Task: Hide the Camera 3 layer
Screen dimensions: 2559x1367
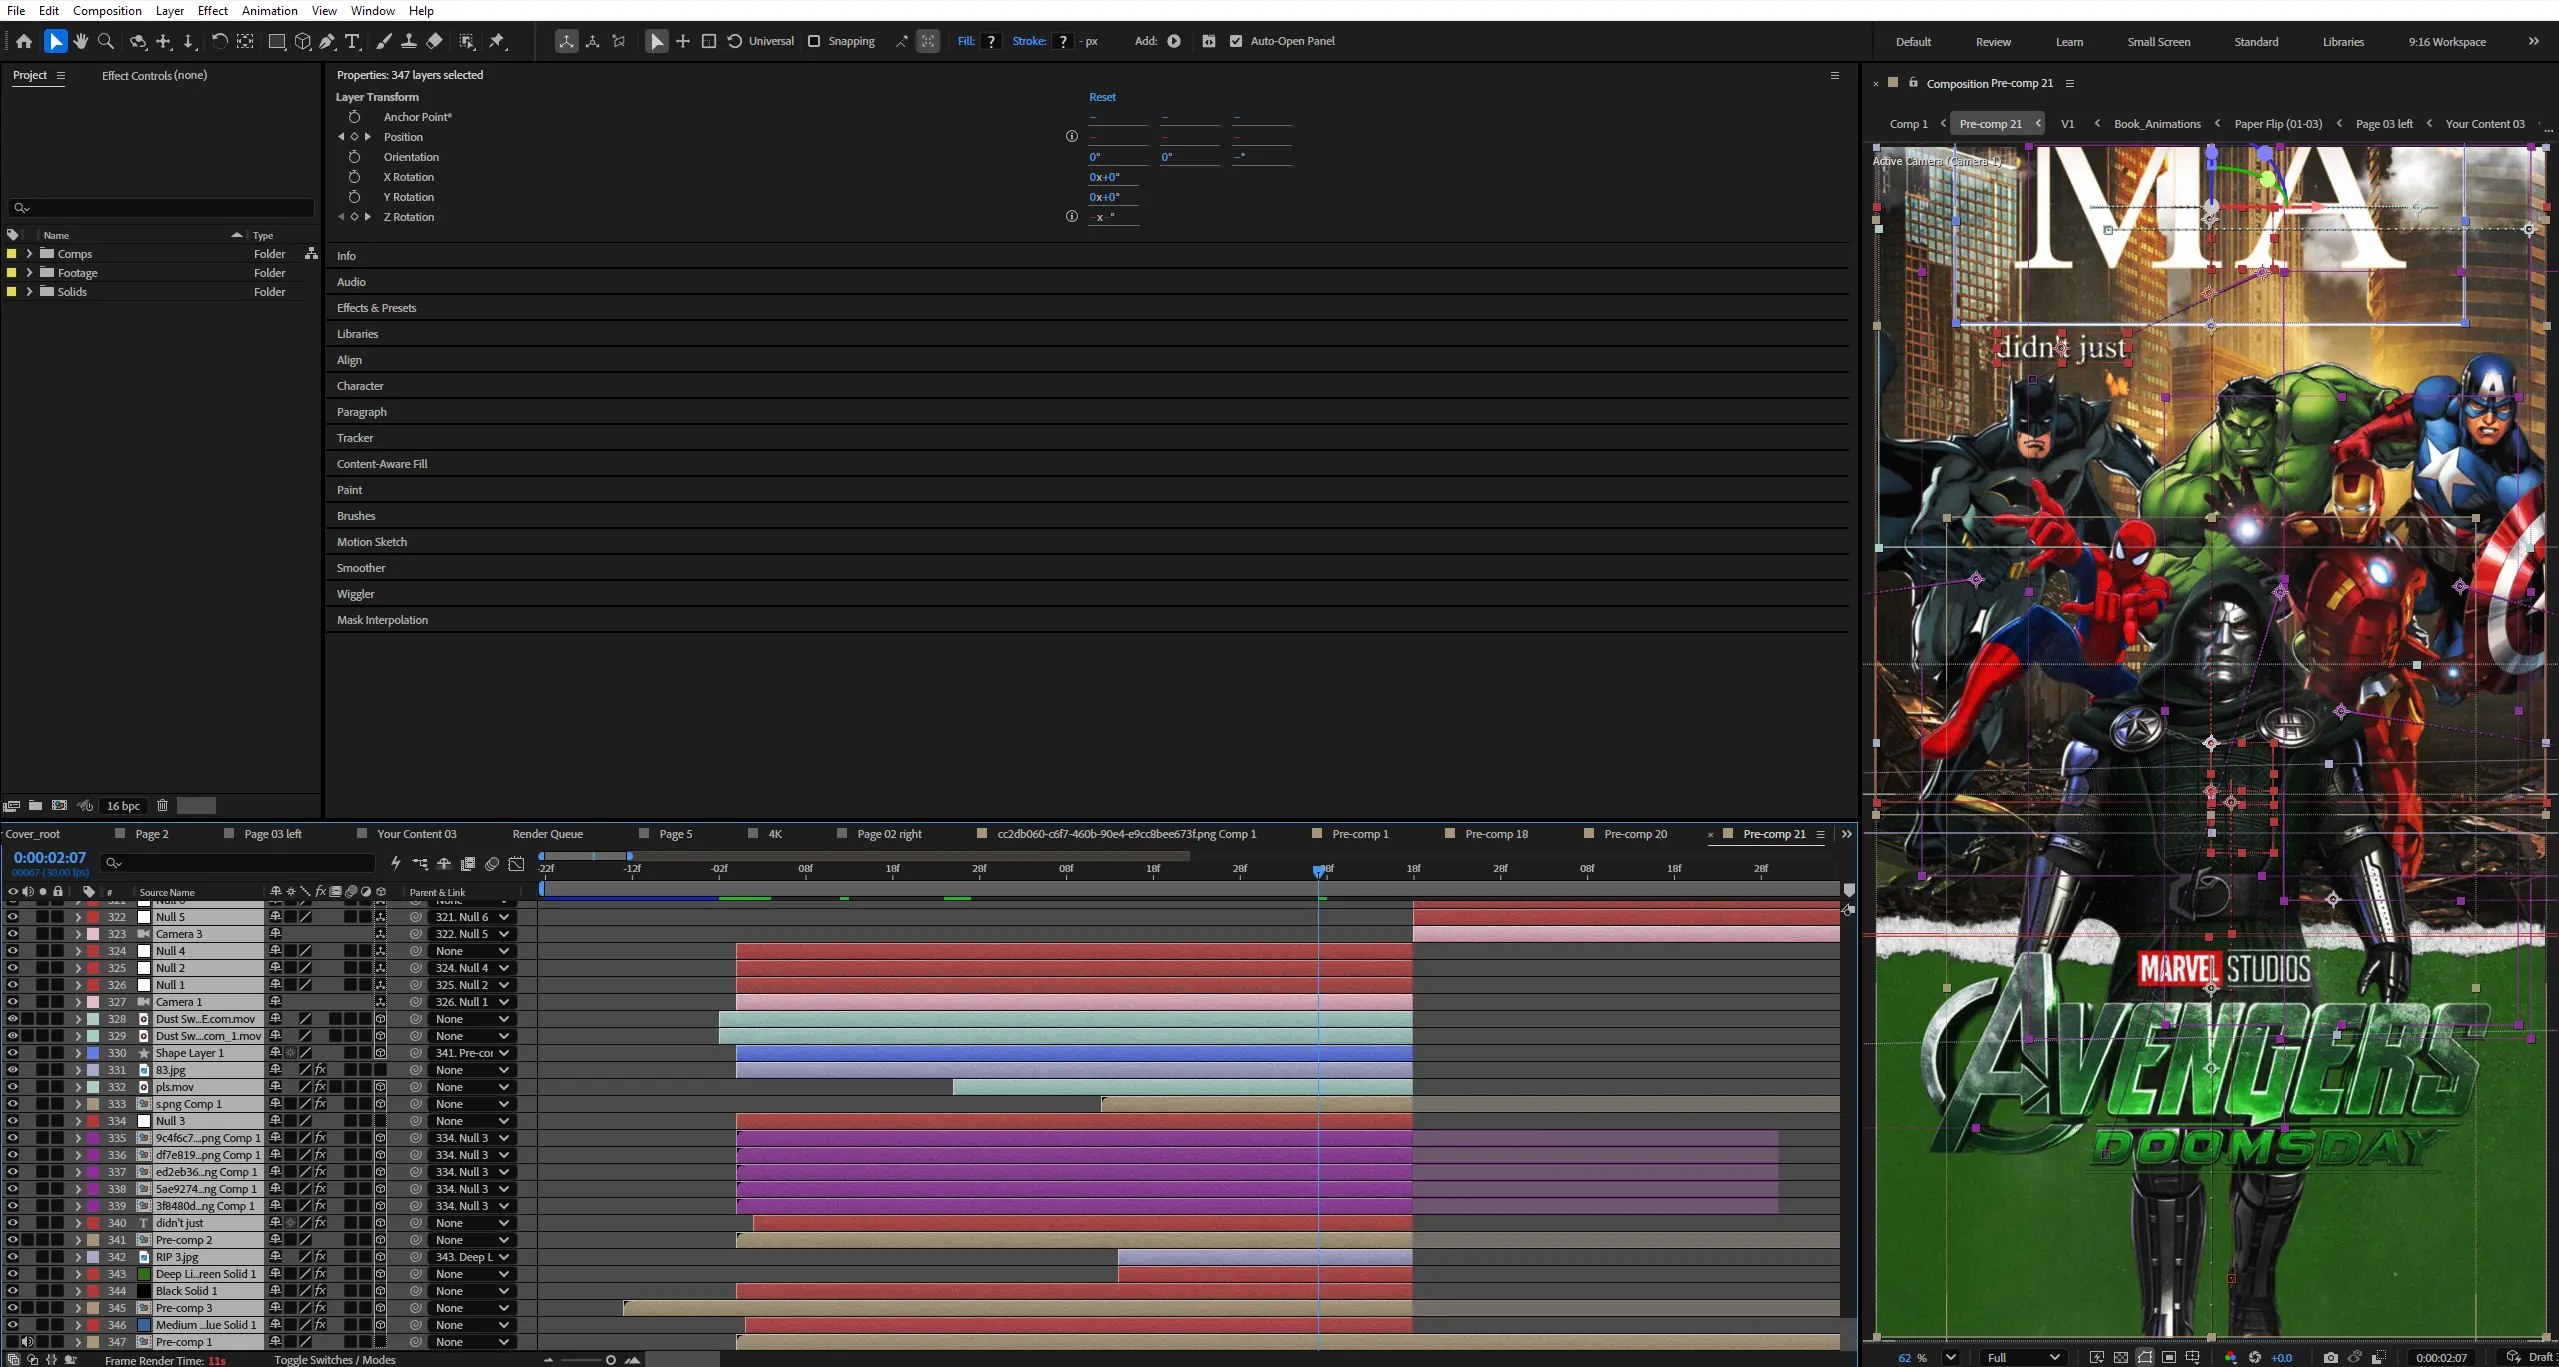Action: pos(12,934)
